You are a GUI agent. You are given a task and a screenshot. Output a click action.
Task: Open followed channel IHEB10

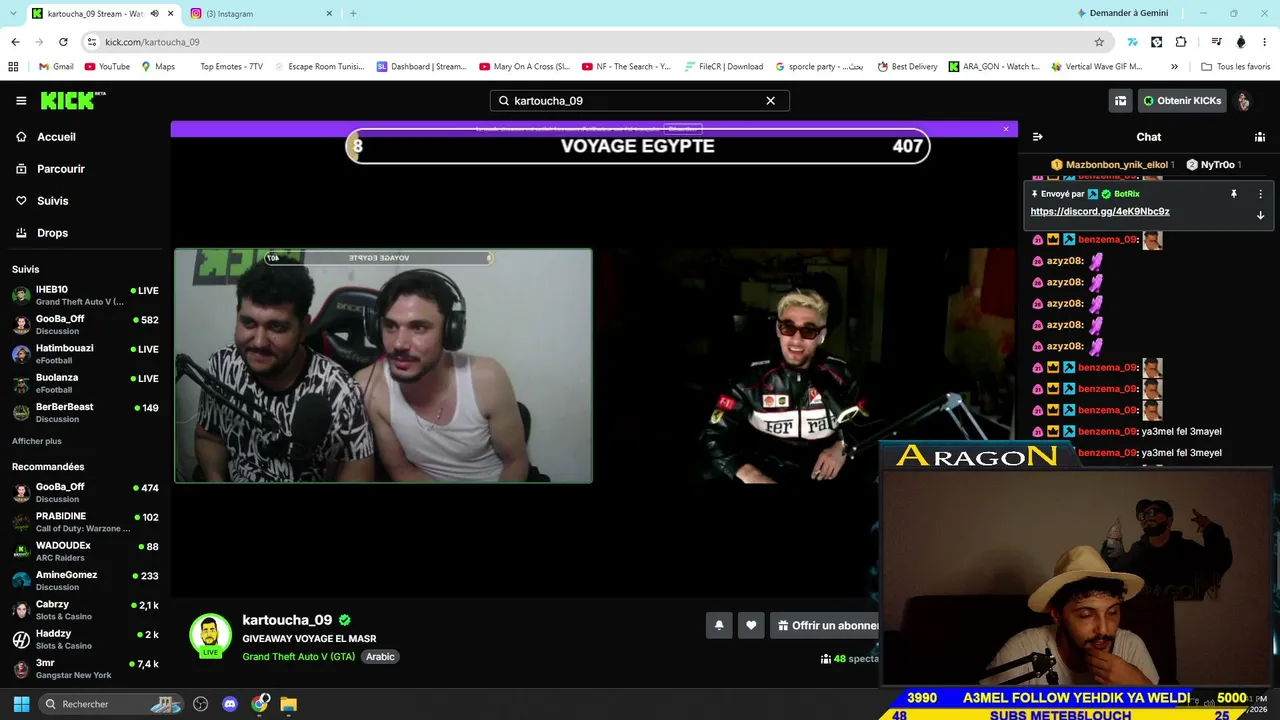coord(85,295)
